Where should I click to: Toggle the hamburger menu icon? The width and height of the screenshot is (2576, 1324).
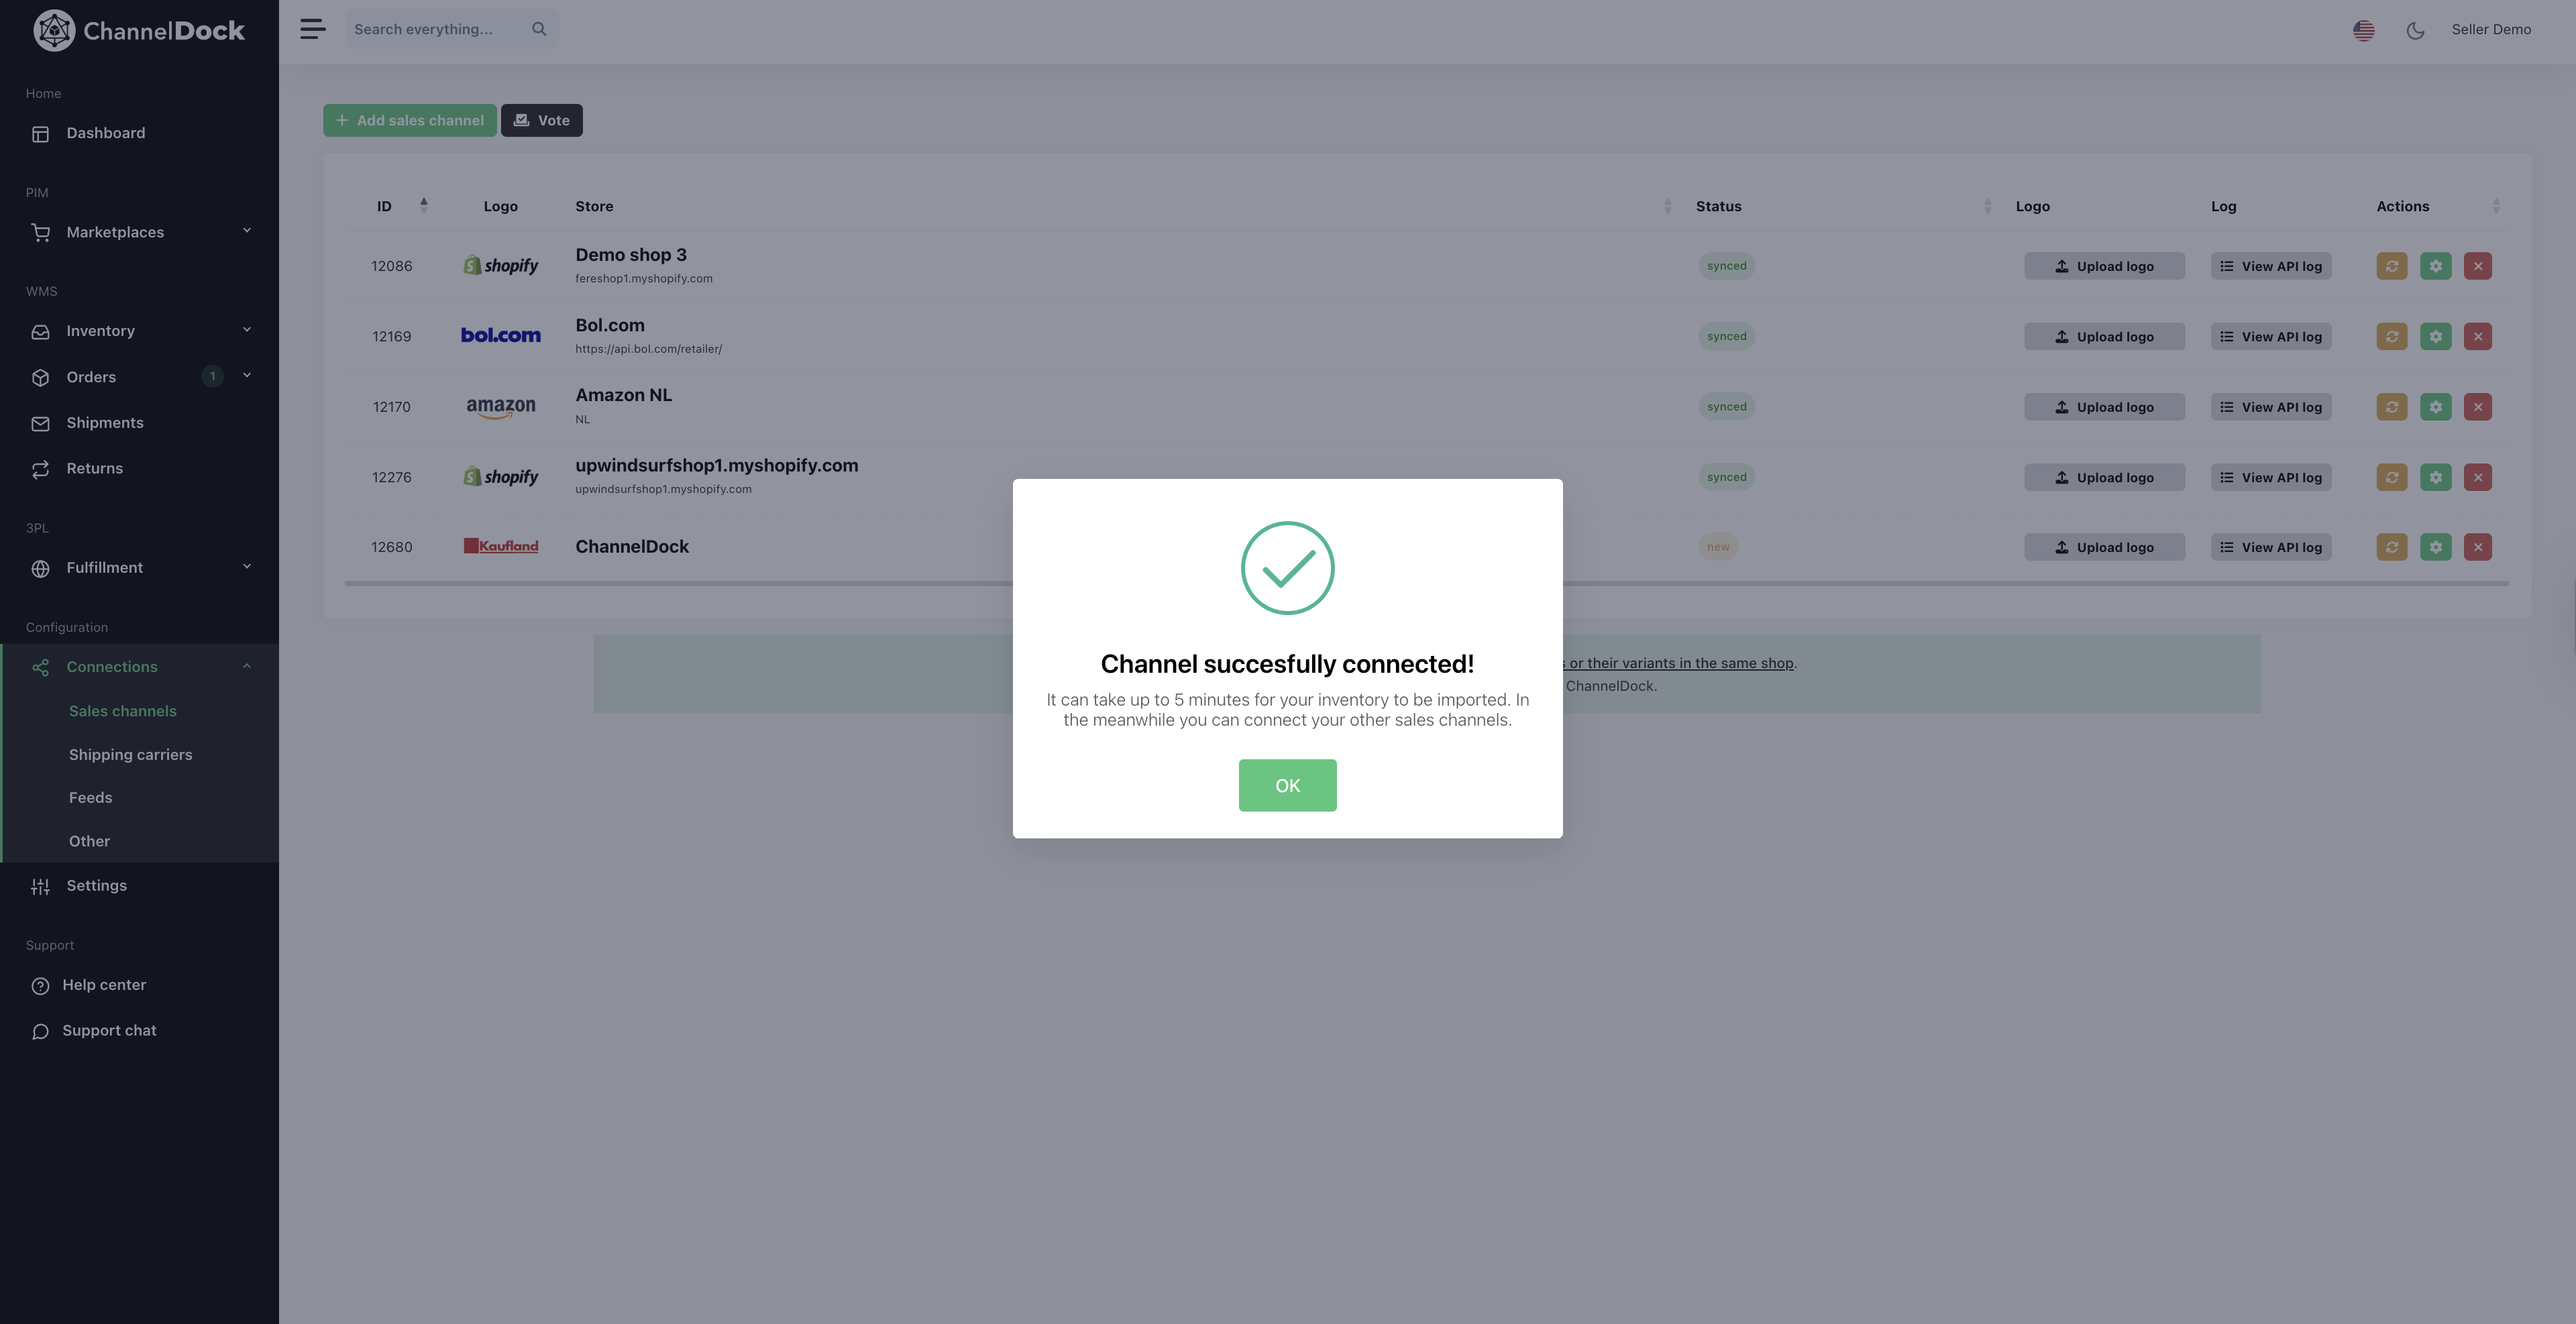click(313, 29)
